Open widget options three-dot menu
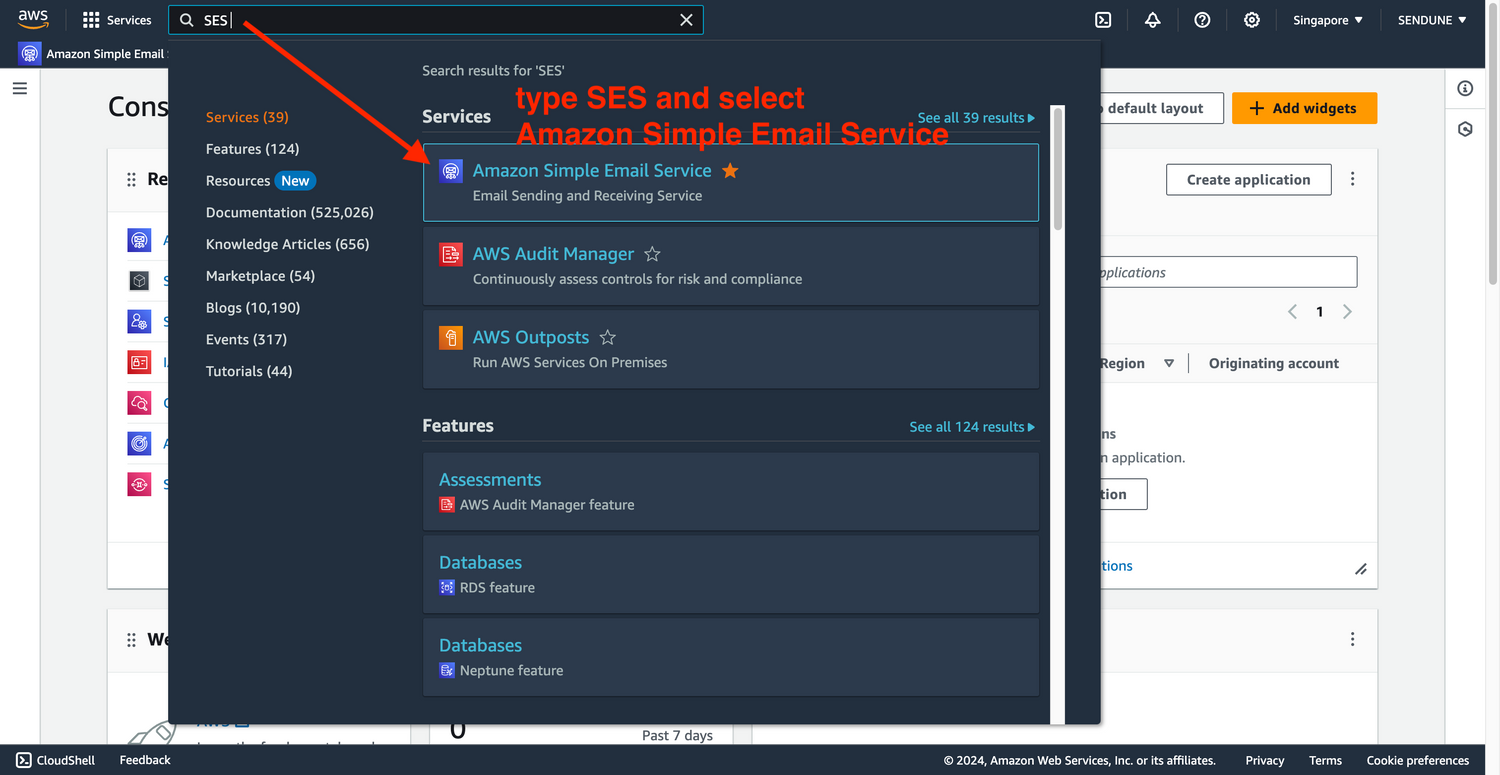 (1352, 179)
